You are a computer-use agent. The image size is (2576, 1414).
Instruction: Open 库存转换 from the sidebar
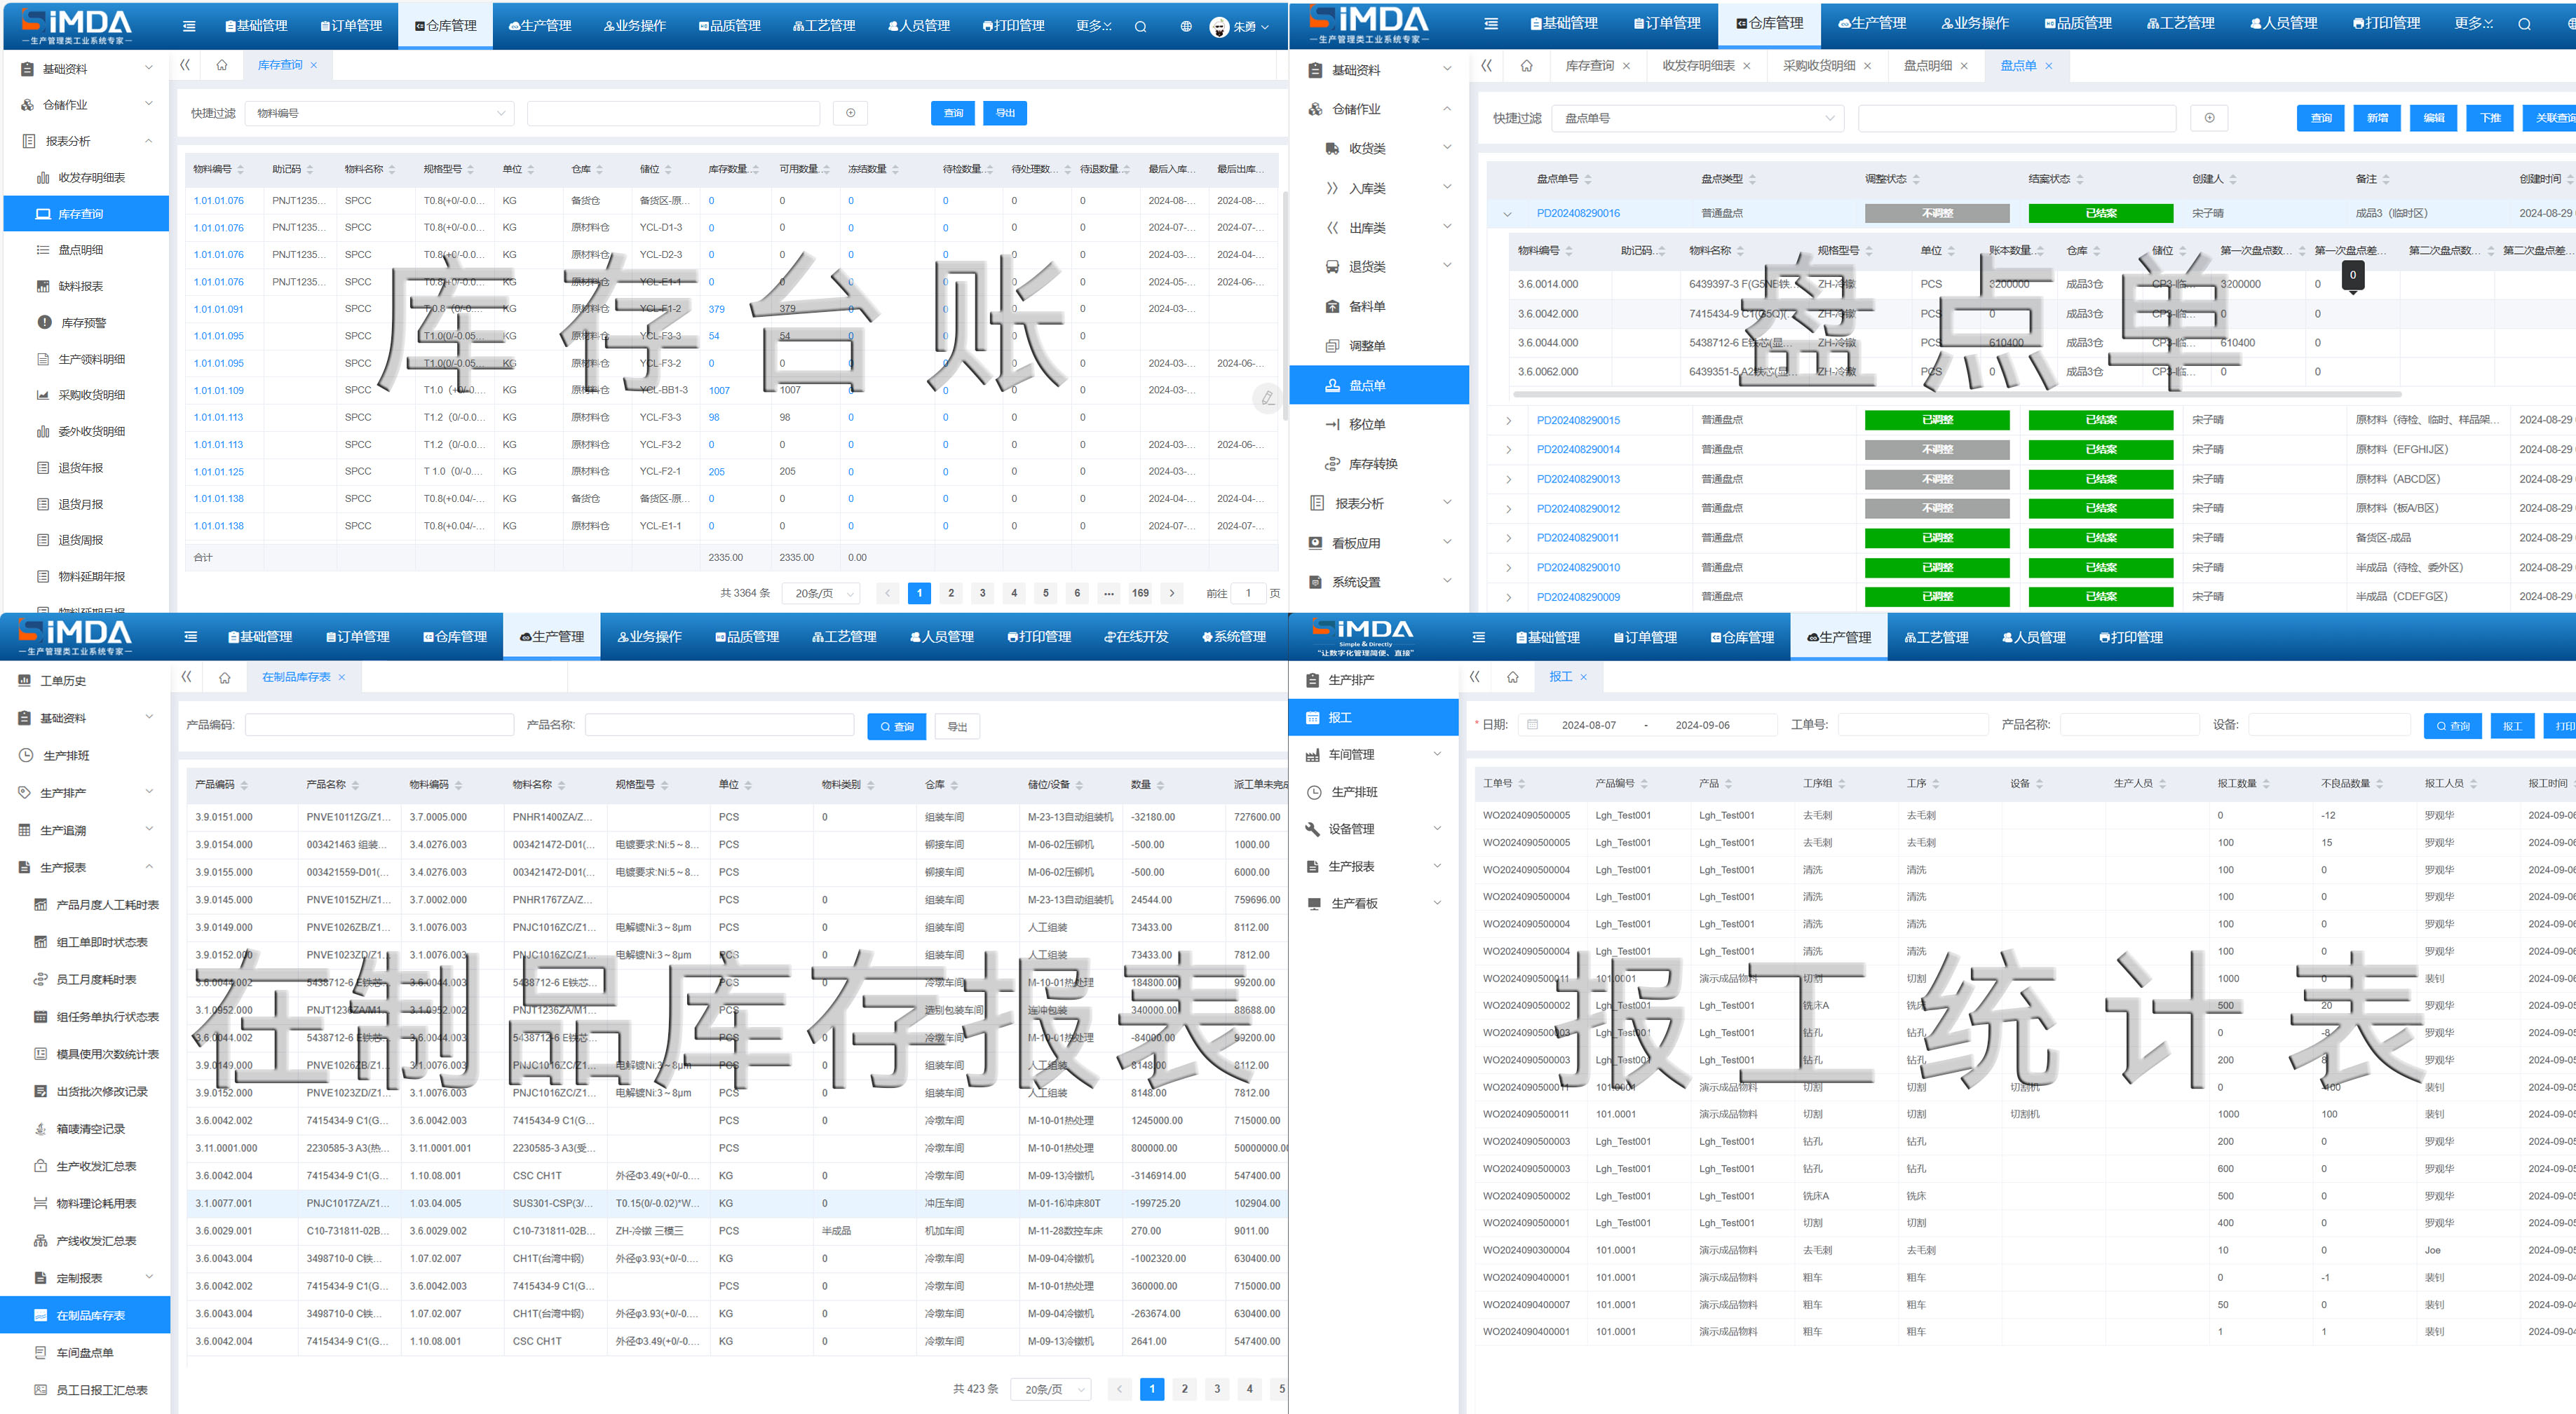(1372, 464)
